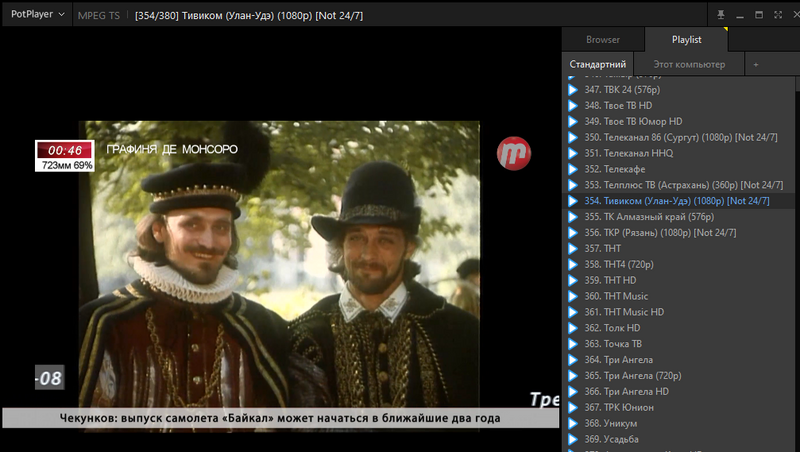Play channel 366. Три Ангела HD

coord(680,391)
